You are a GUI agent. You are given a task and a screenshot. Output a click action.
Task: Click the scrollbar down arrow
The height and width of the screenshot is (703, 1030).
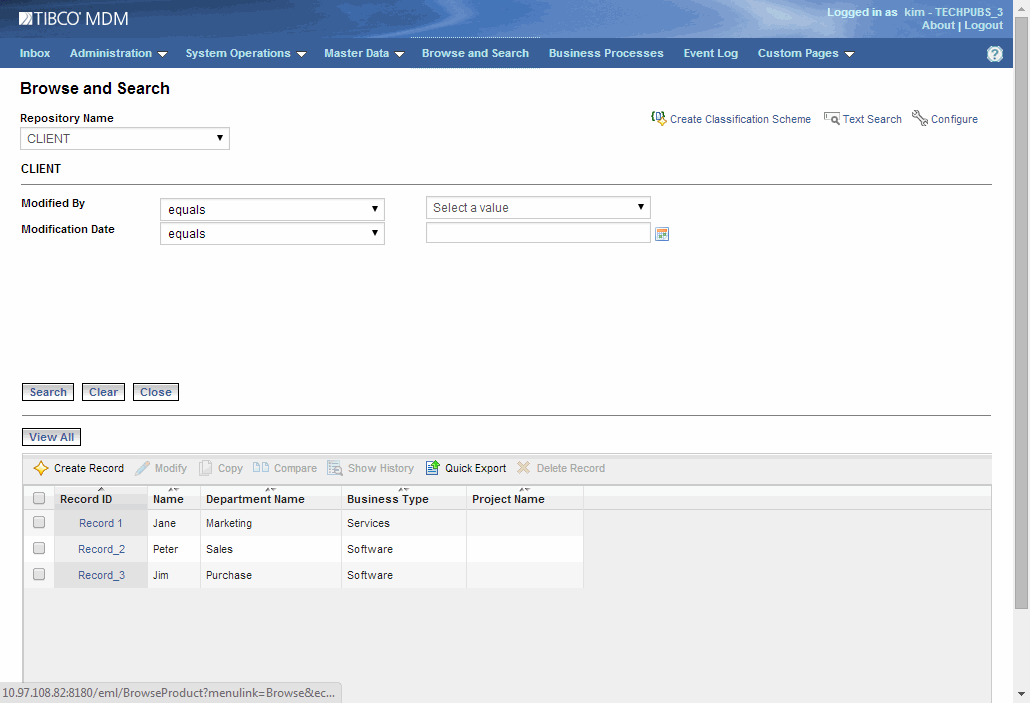tap(1021, 694)
